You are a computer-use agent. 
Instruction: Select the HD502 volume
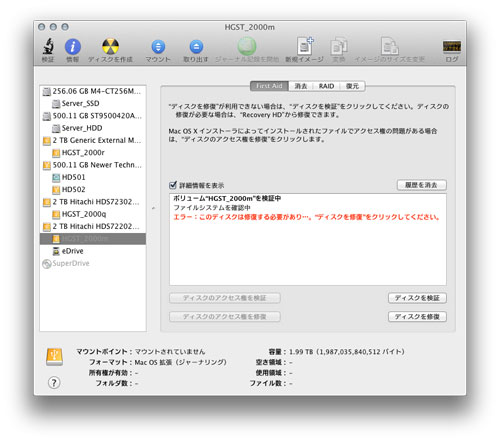93,189
